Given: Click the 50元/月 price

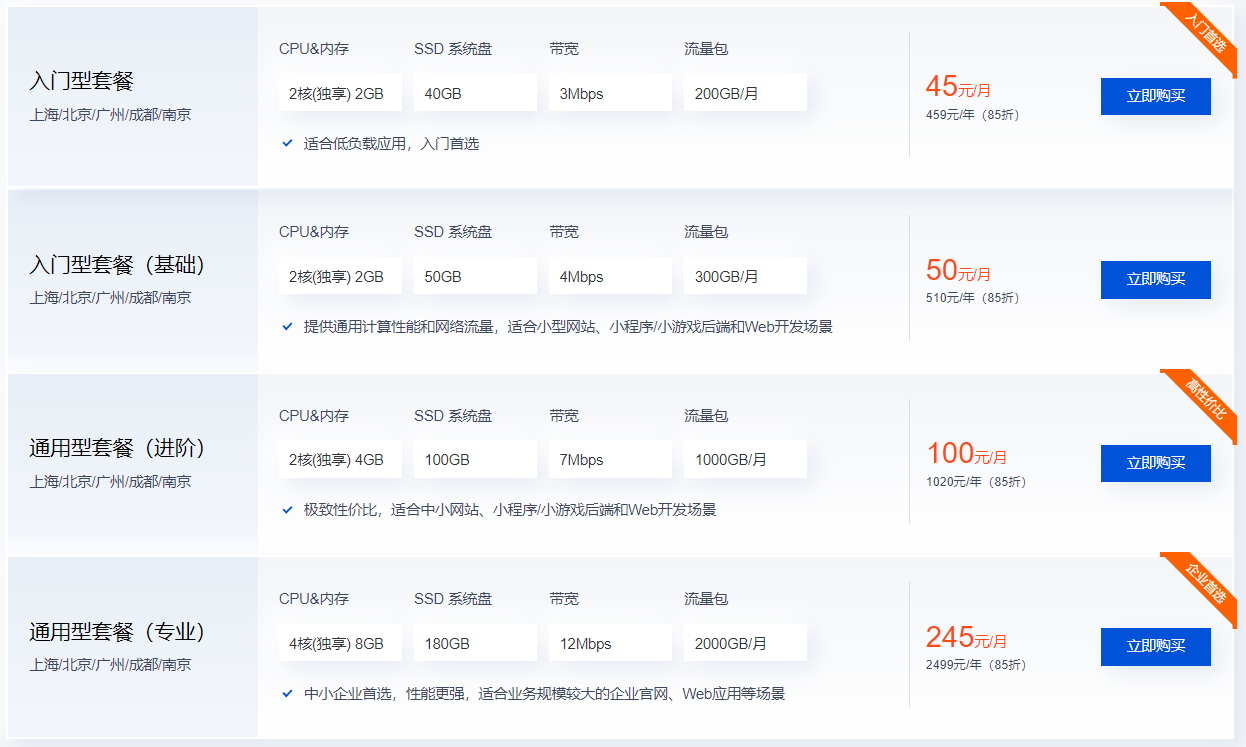Looking at the screenshot, I should [958, 270].
